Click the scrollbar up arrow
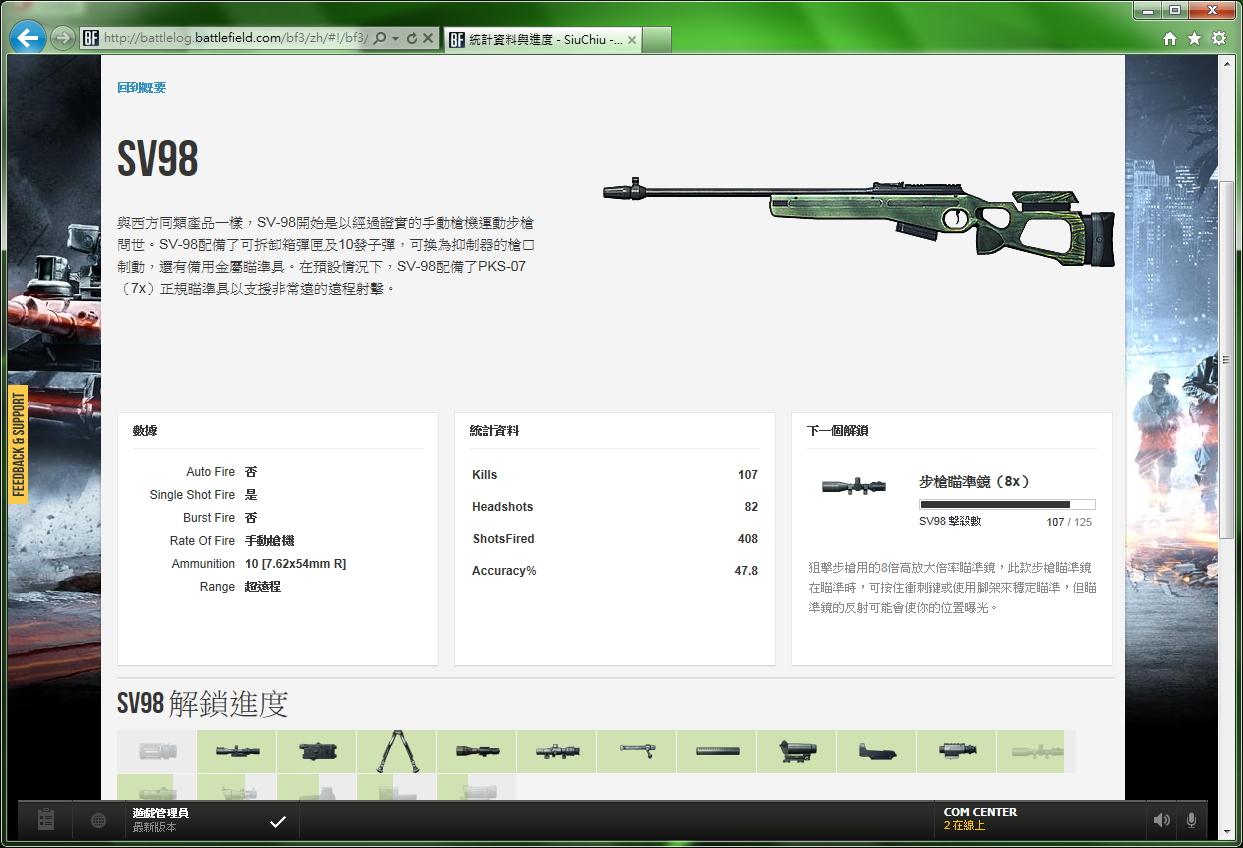This screenshot has width=1243, height=848. (1226, 63)
